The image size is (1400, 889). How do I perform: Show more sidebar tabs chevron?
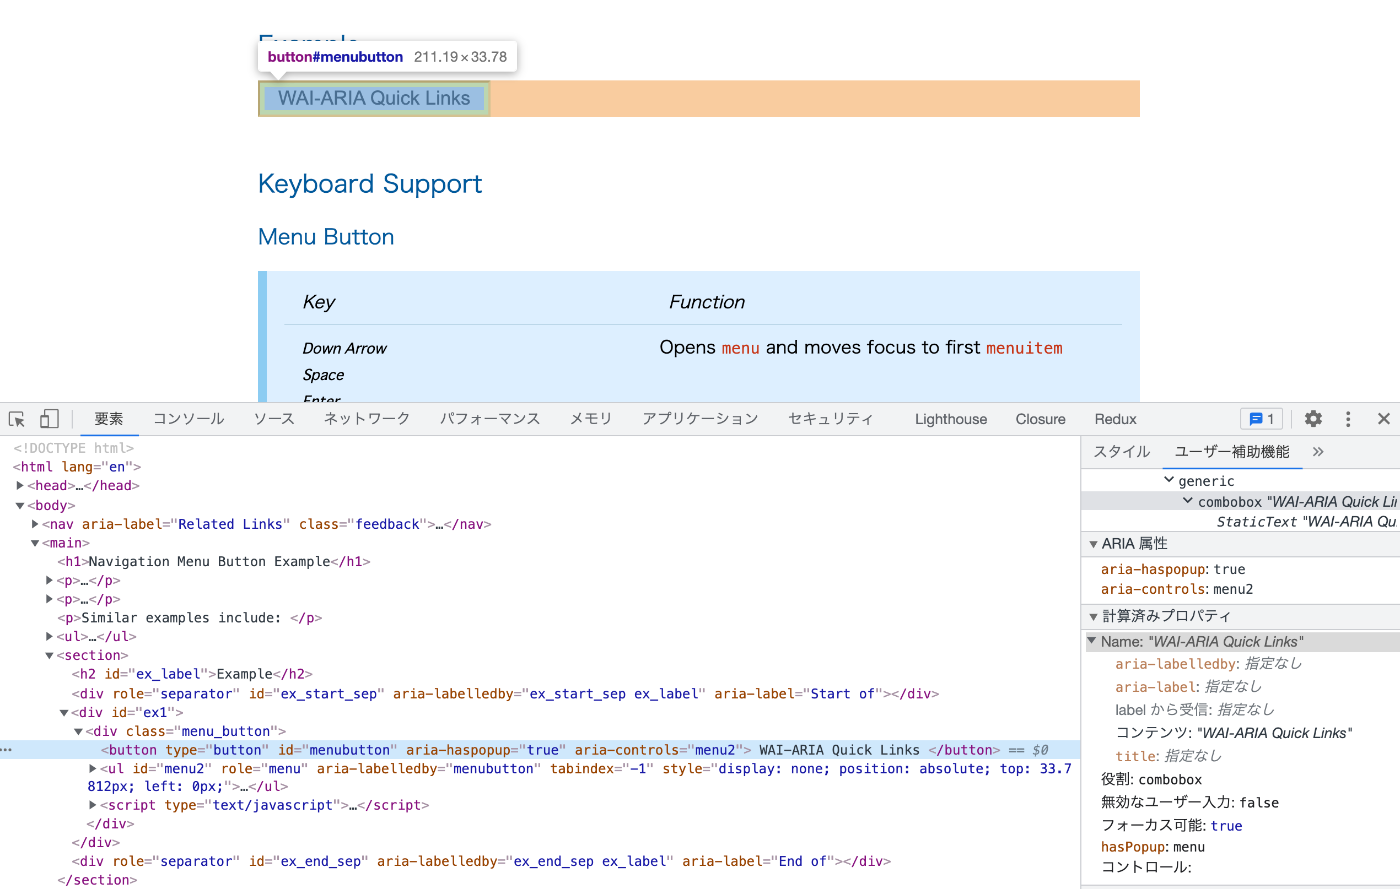(1318, 452)
